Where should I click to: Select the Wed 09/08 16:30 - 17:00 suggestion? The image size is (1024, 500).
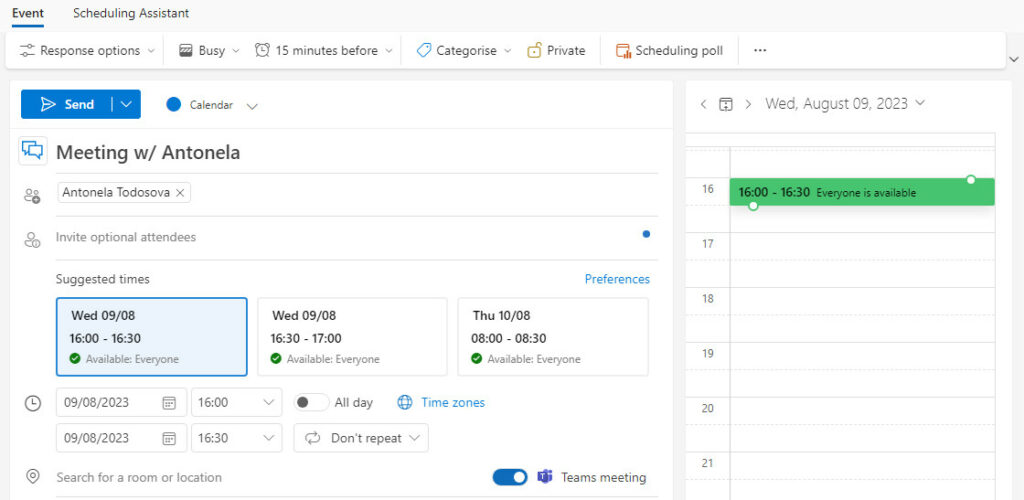coord(352,337)
